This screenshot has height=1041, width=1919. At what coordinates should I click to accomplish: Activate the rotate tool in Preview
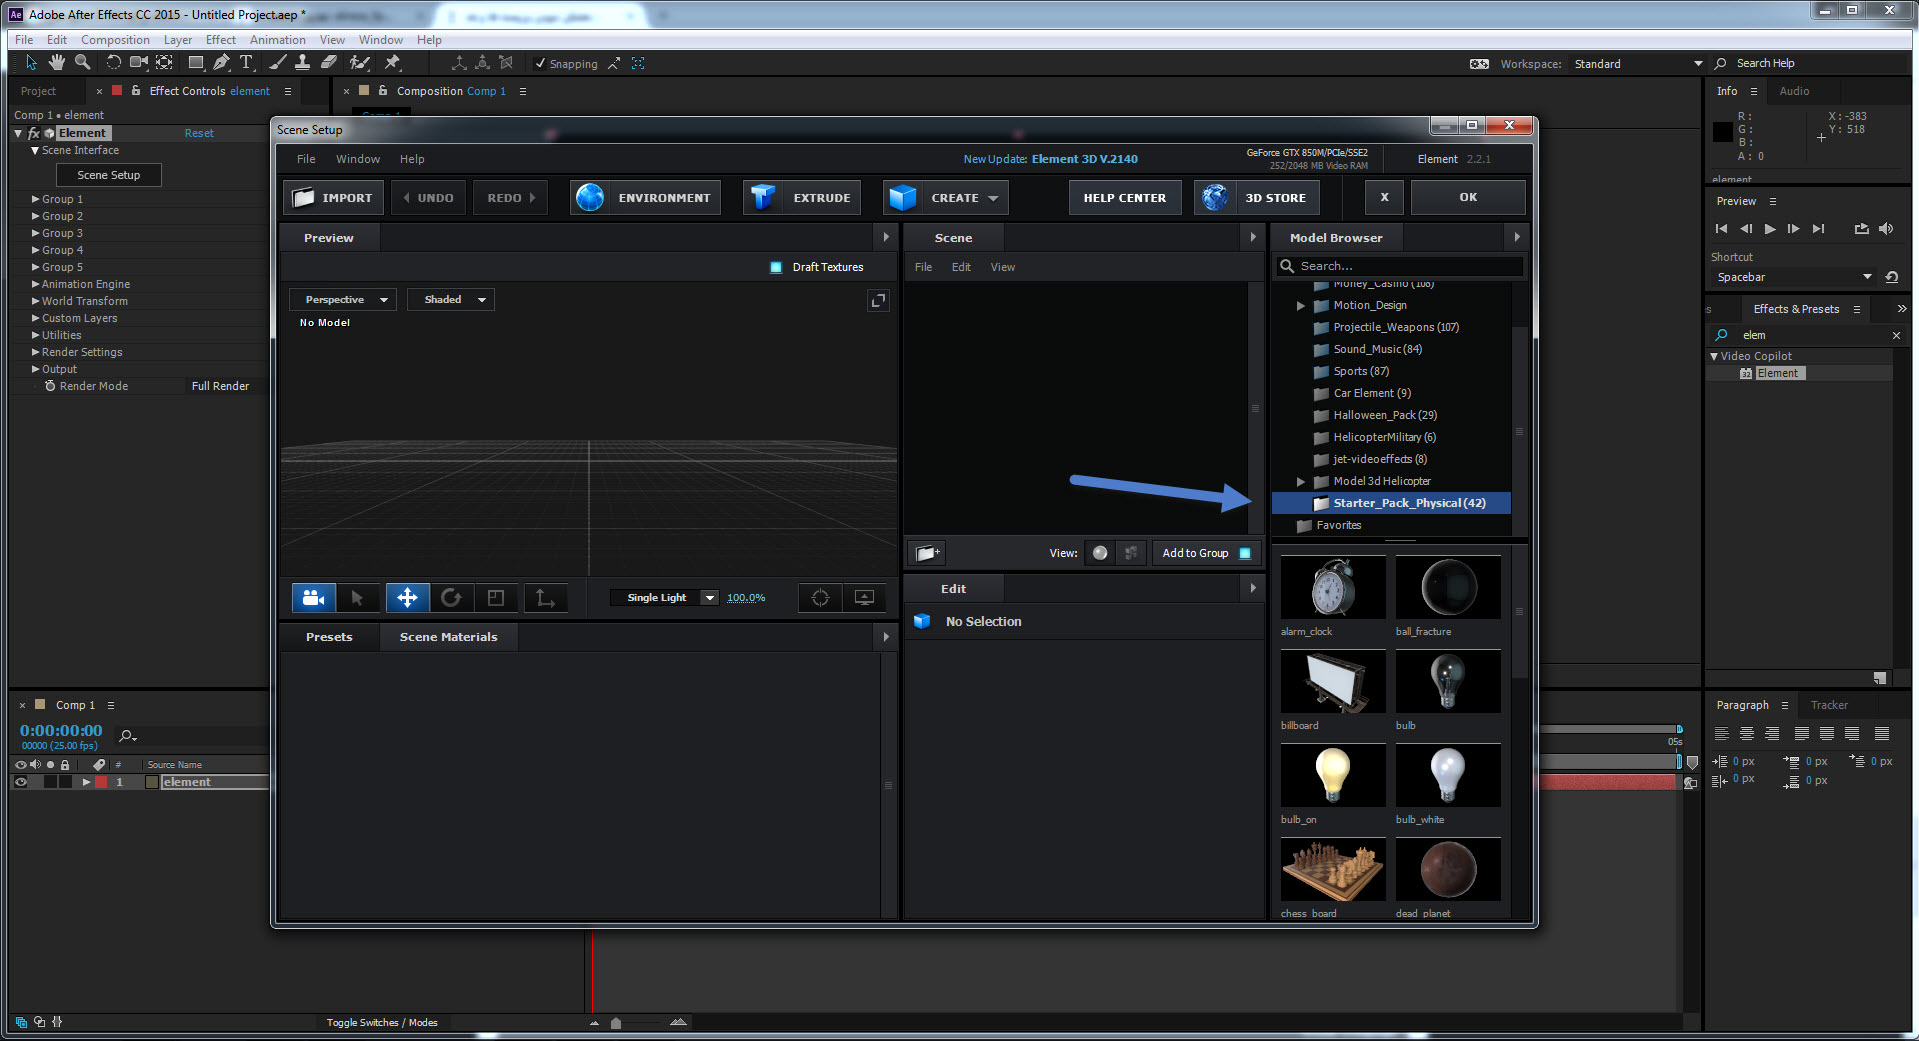click(x=451, y=598)
